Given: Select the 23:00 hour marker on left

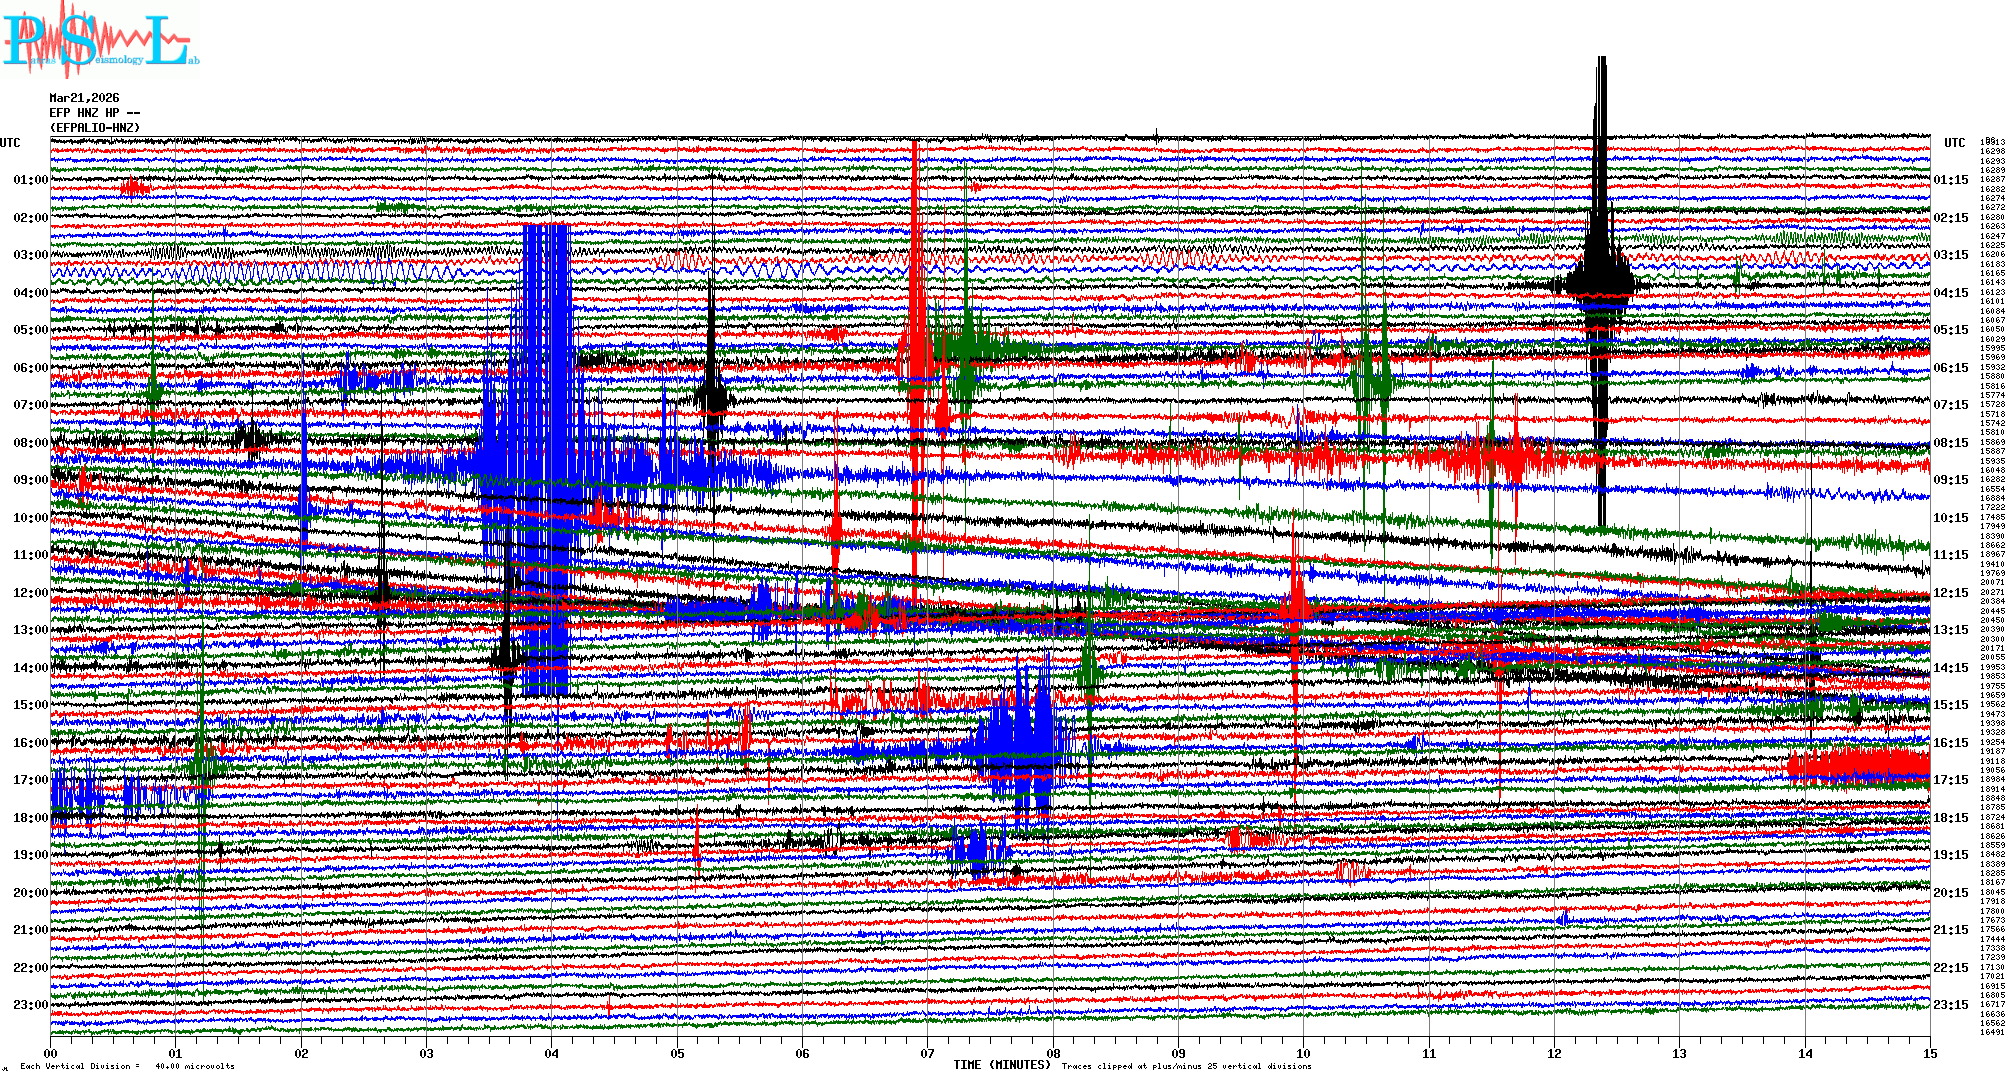Looking at the screenshot, I should tap(30, 1005).
